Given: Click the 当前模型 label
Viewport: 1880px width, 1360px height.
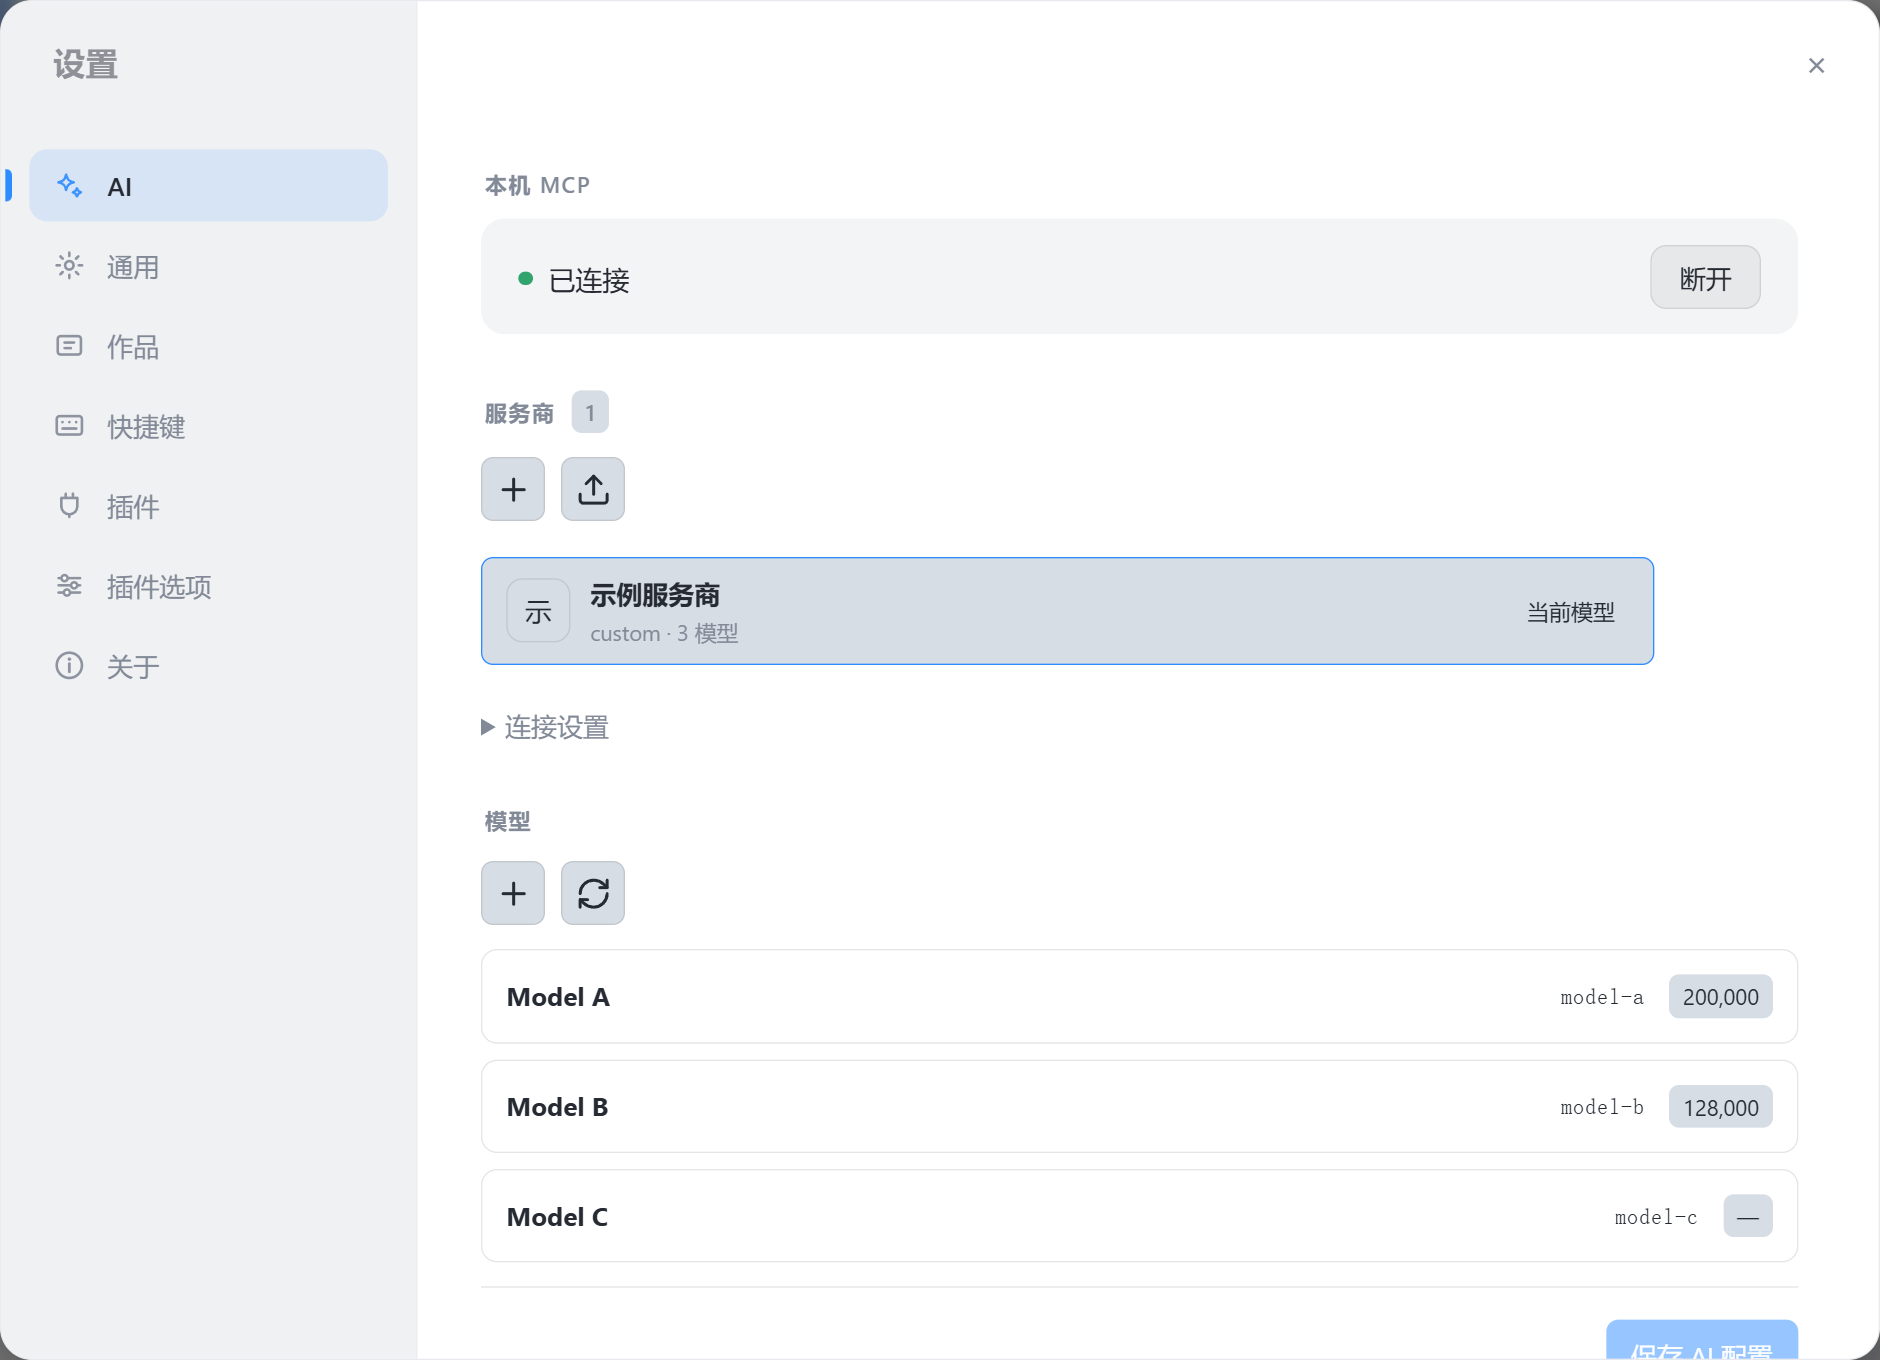Looking at the screenshot, I should click(x=1570, y=612).
